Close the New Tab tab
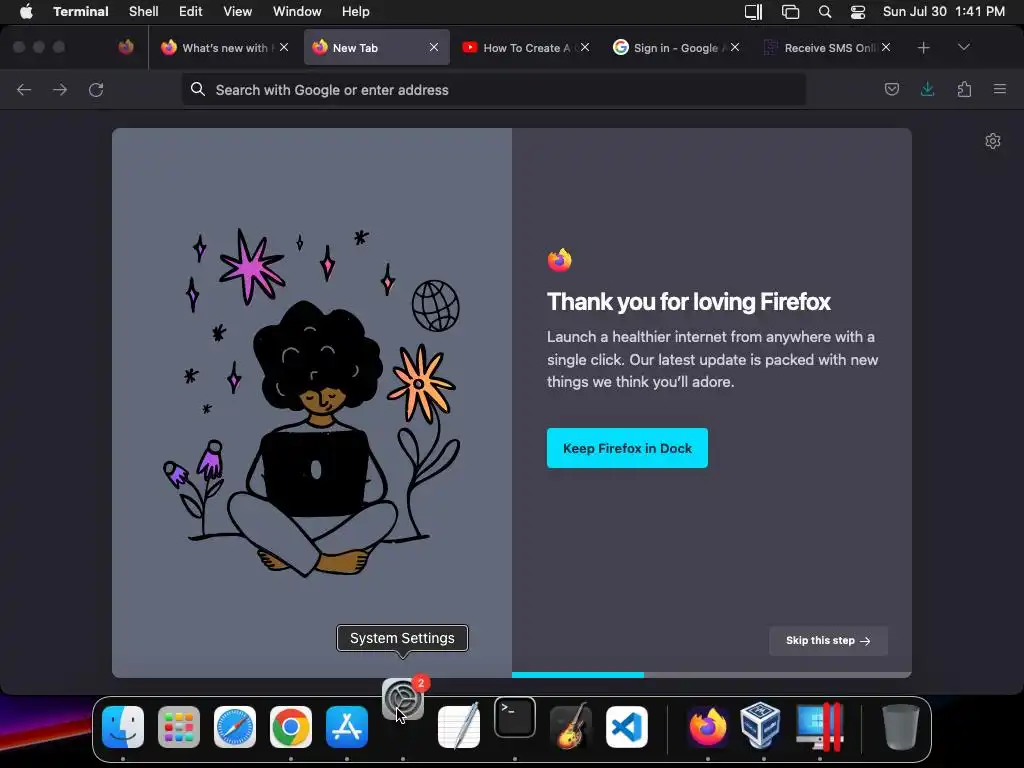The image size is (1024, 768). point(434,48)
